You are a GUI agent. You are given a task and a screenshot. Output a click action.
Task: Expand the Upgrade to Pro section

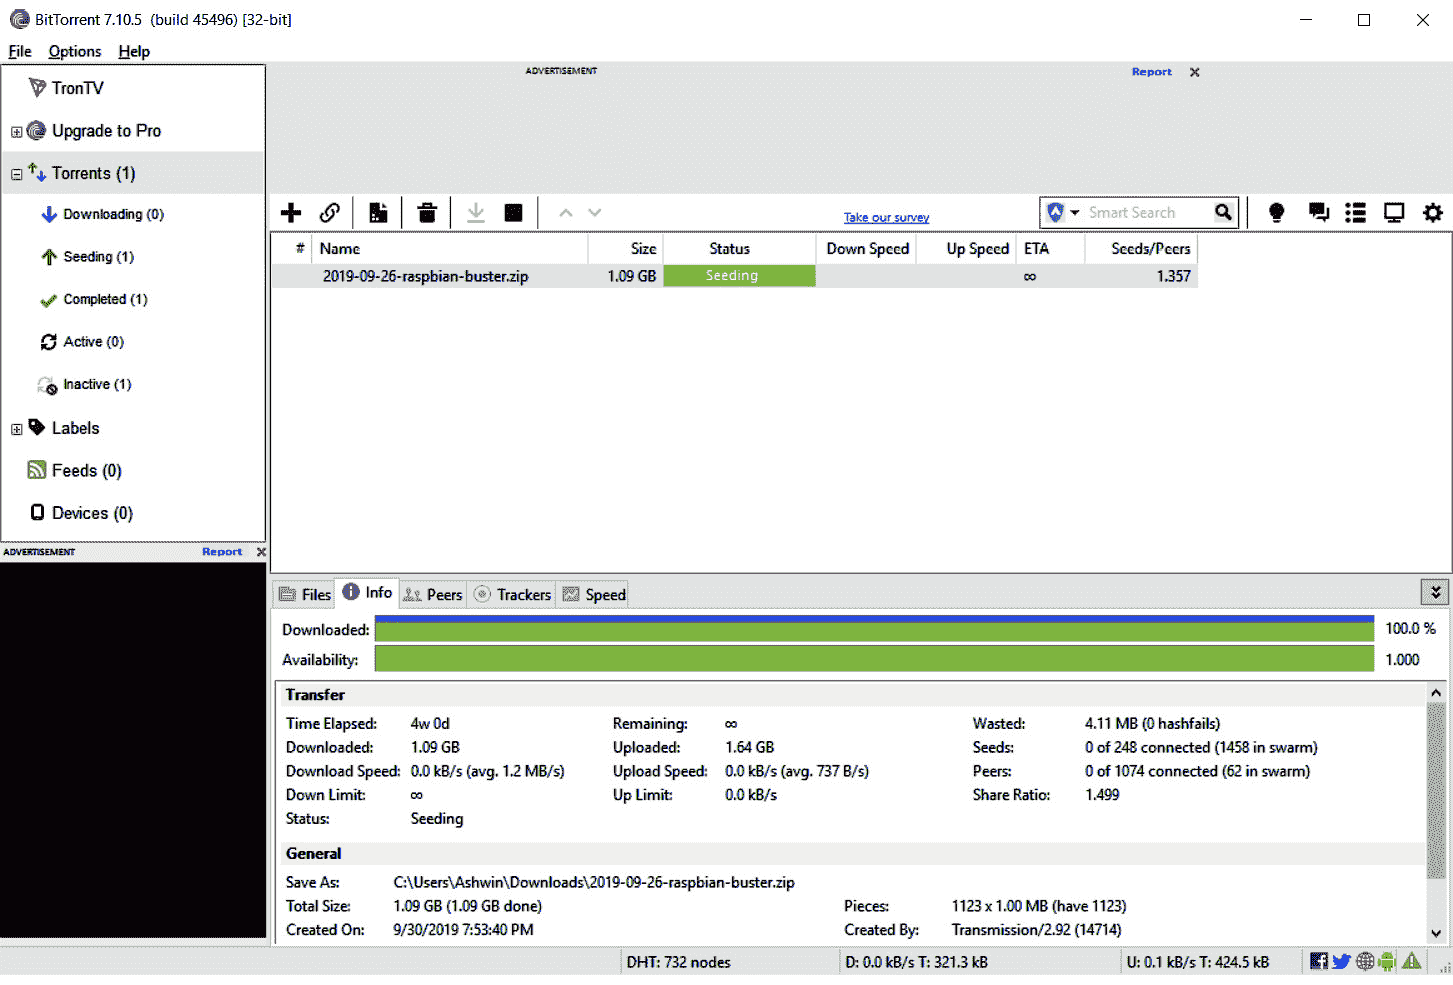pyautogui.click(x=16, y=130)
